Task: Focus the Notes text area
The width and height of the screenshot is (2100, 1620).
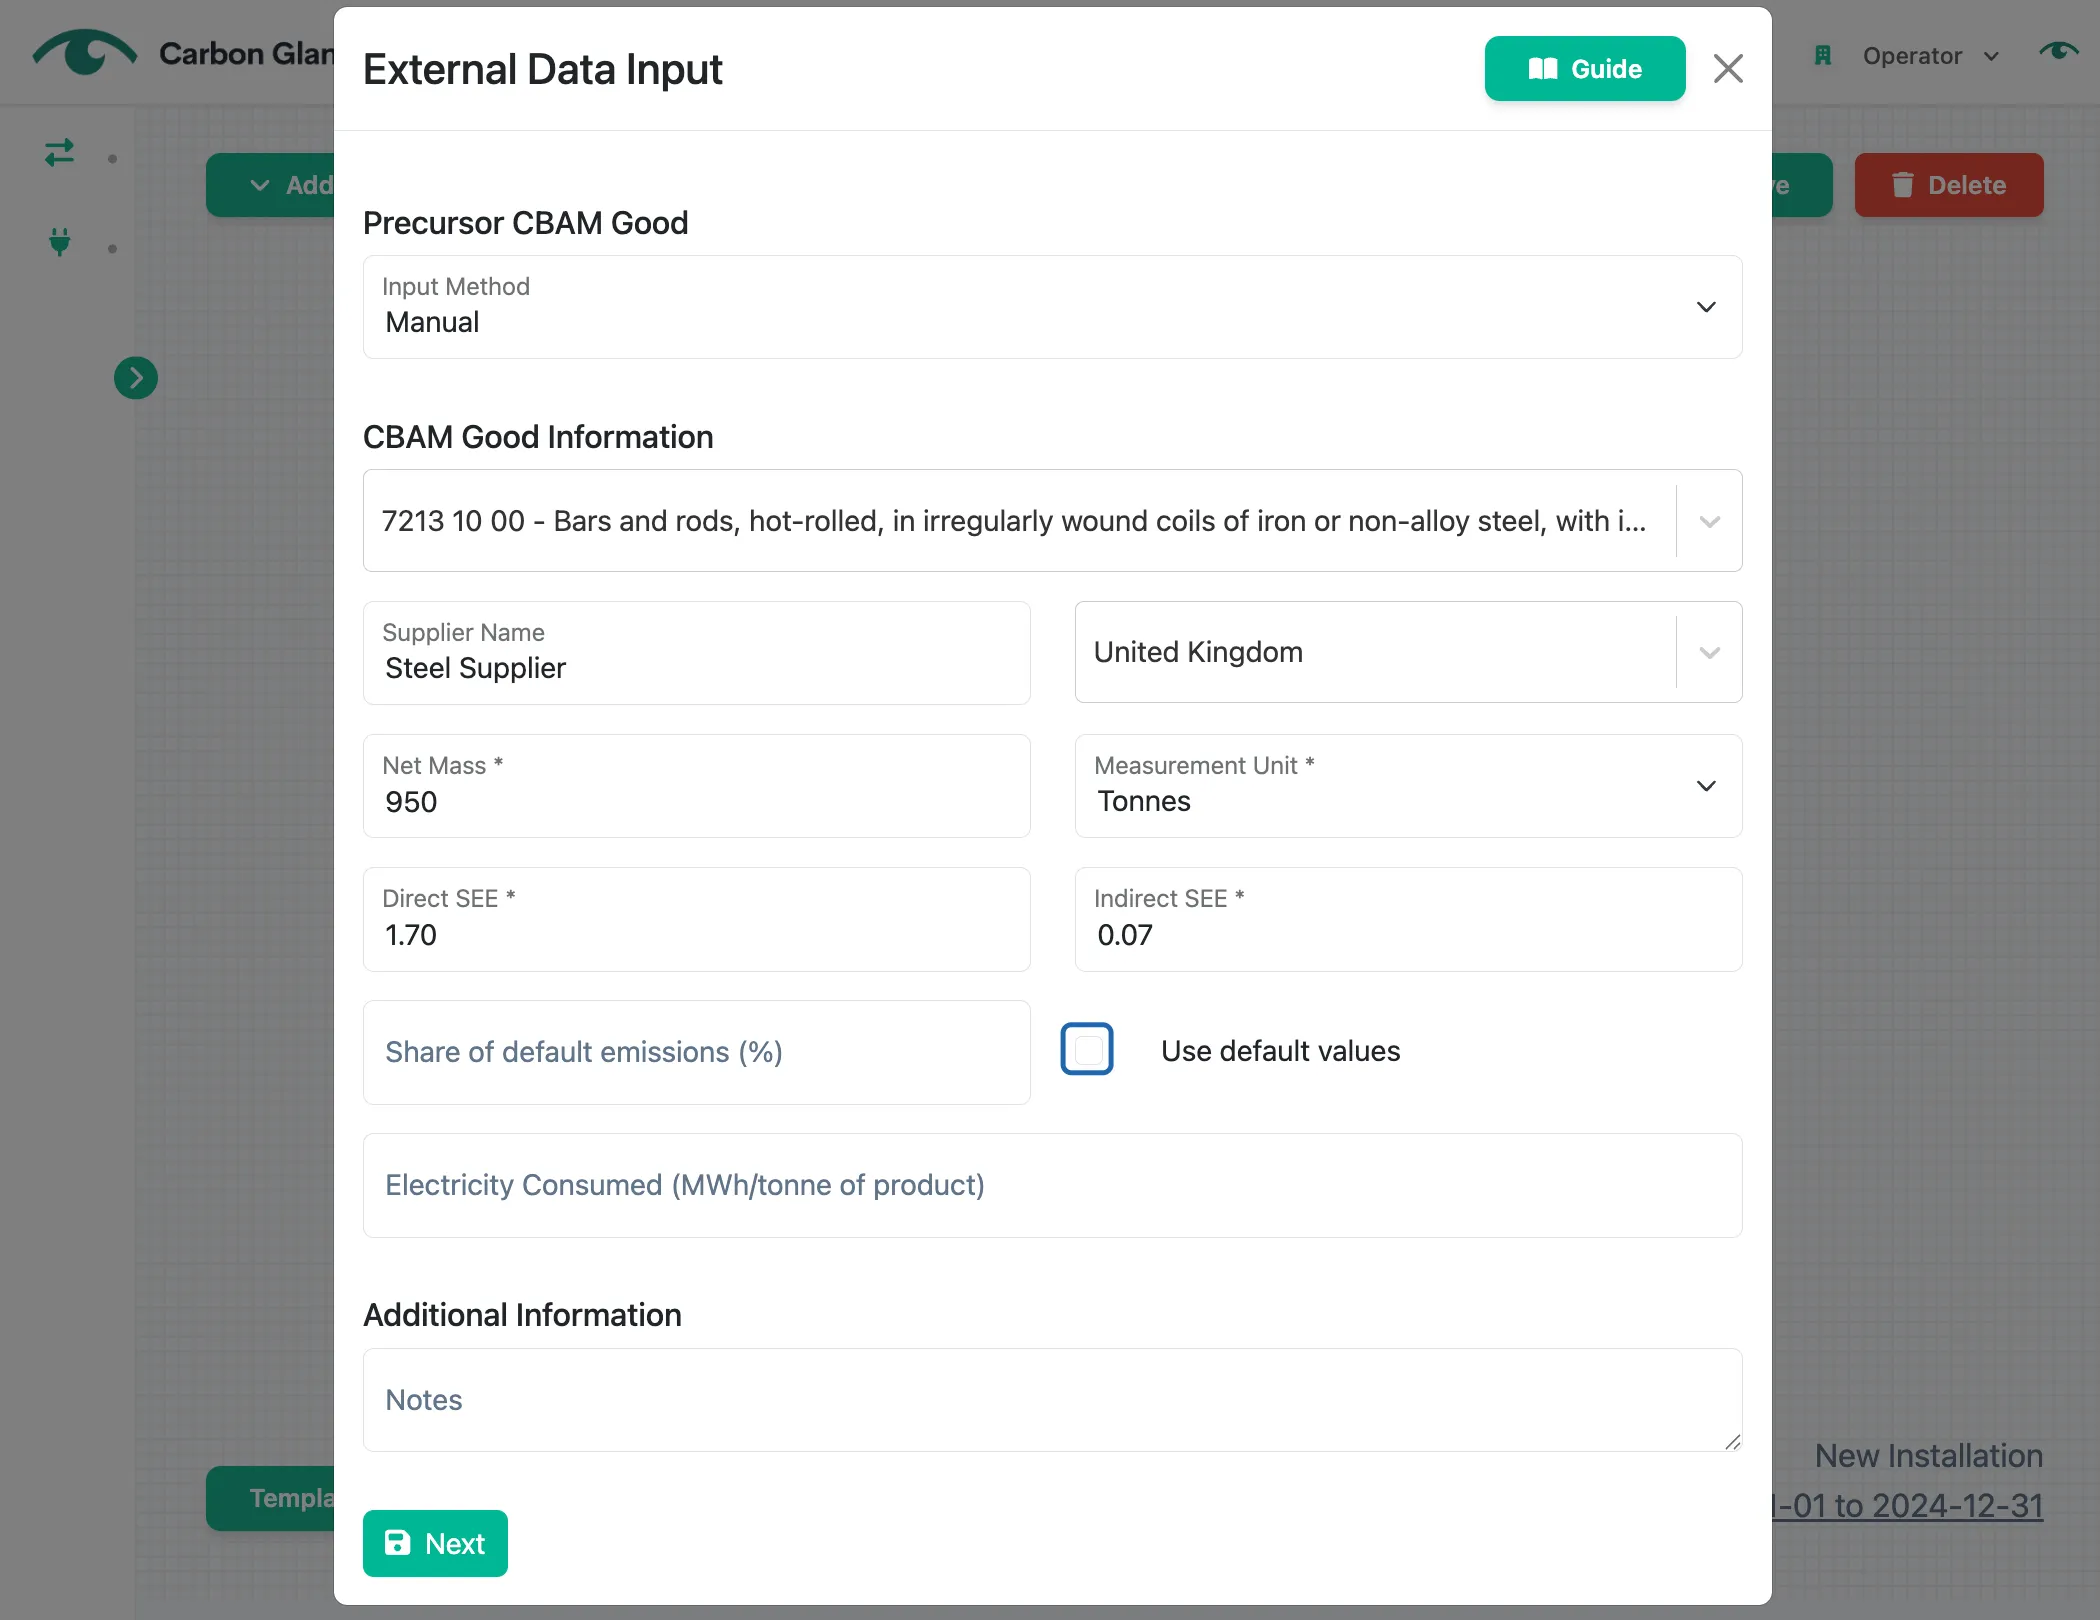Action: tap(1052, 1400)
